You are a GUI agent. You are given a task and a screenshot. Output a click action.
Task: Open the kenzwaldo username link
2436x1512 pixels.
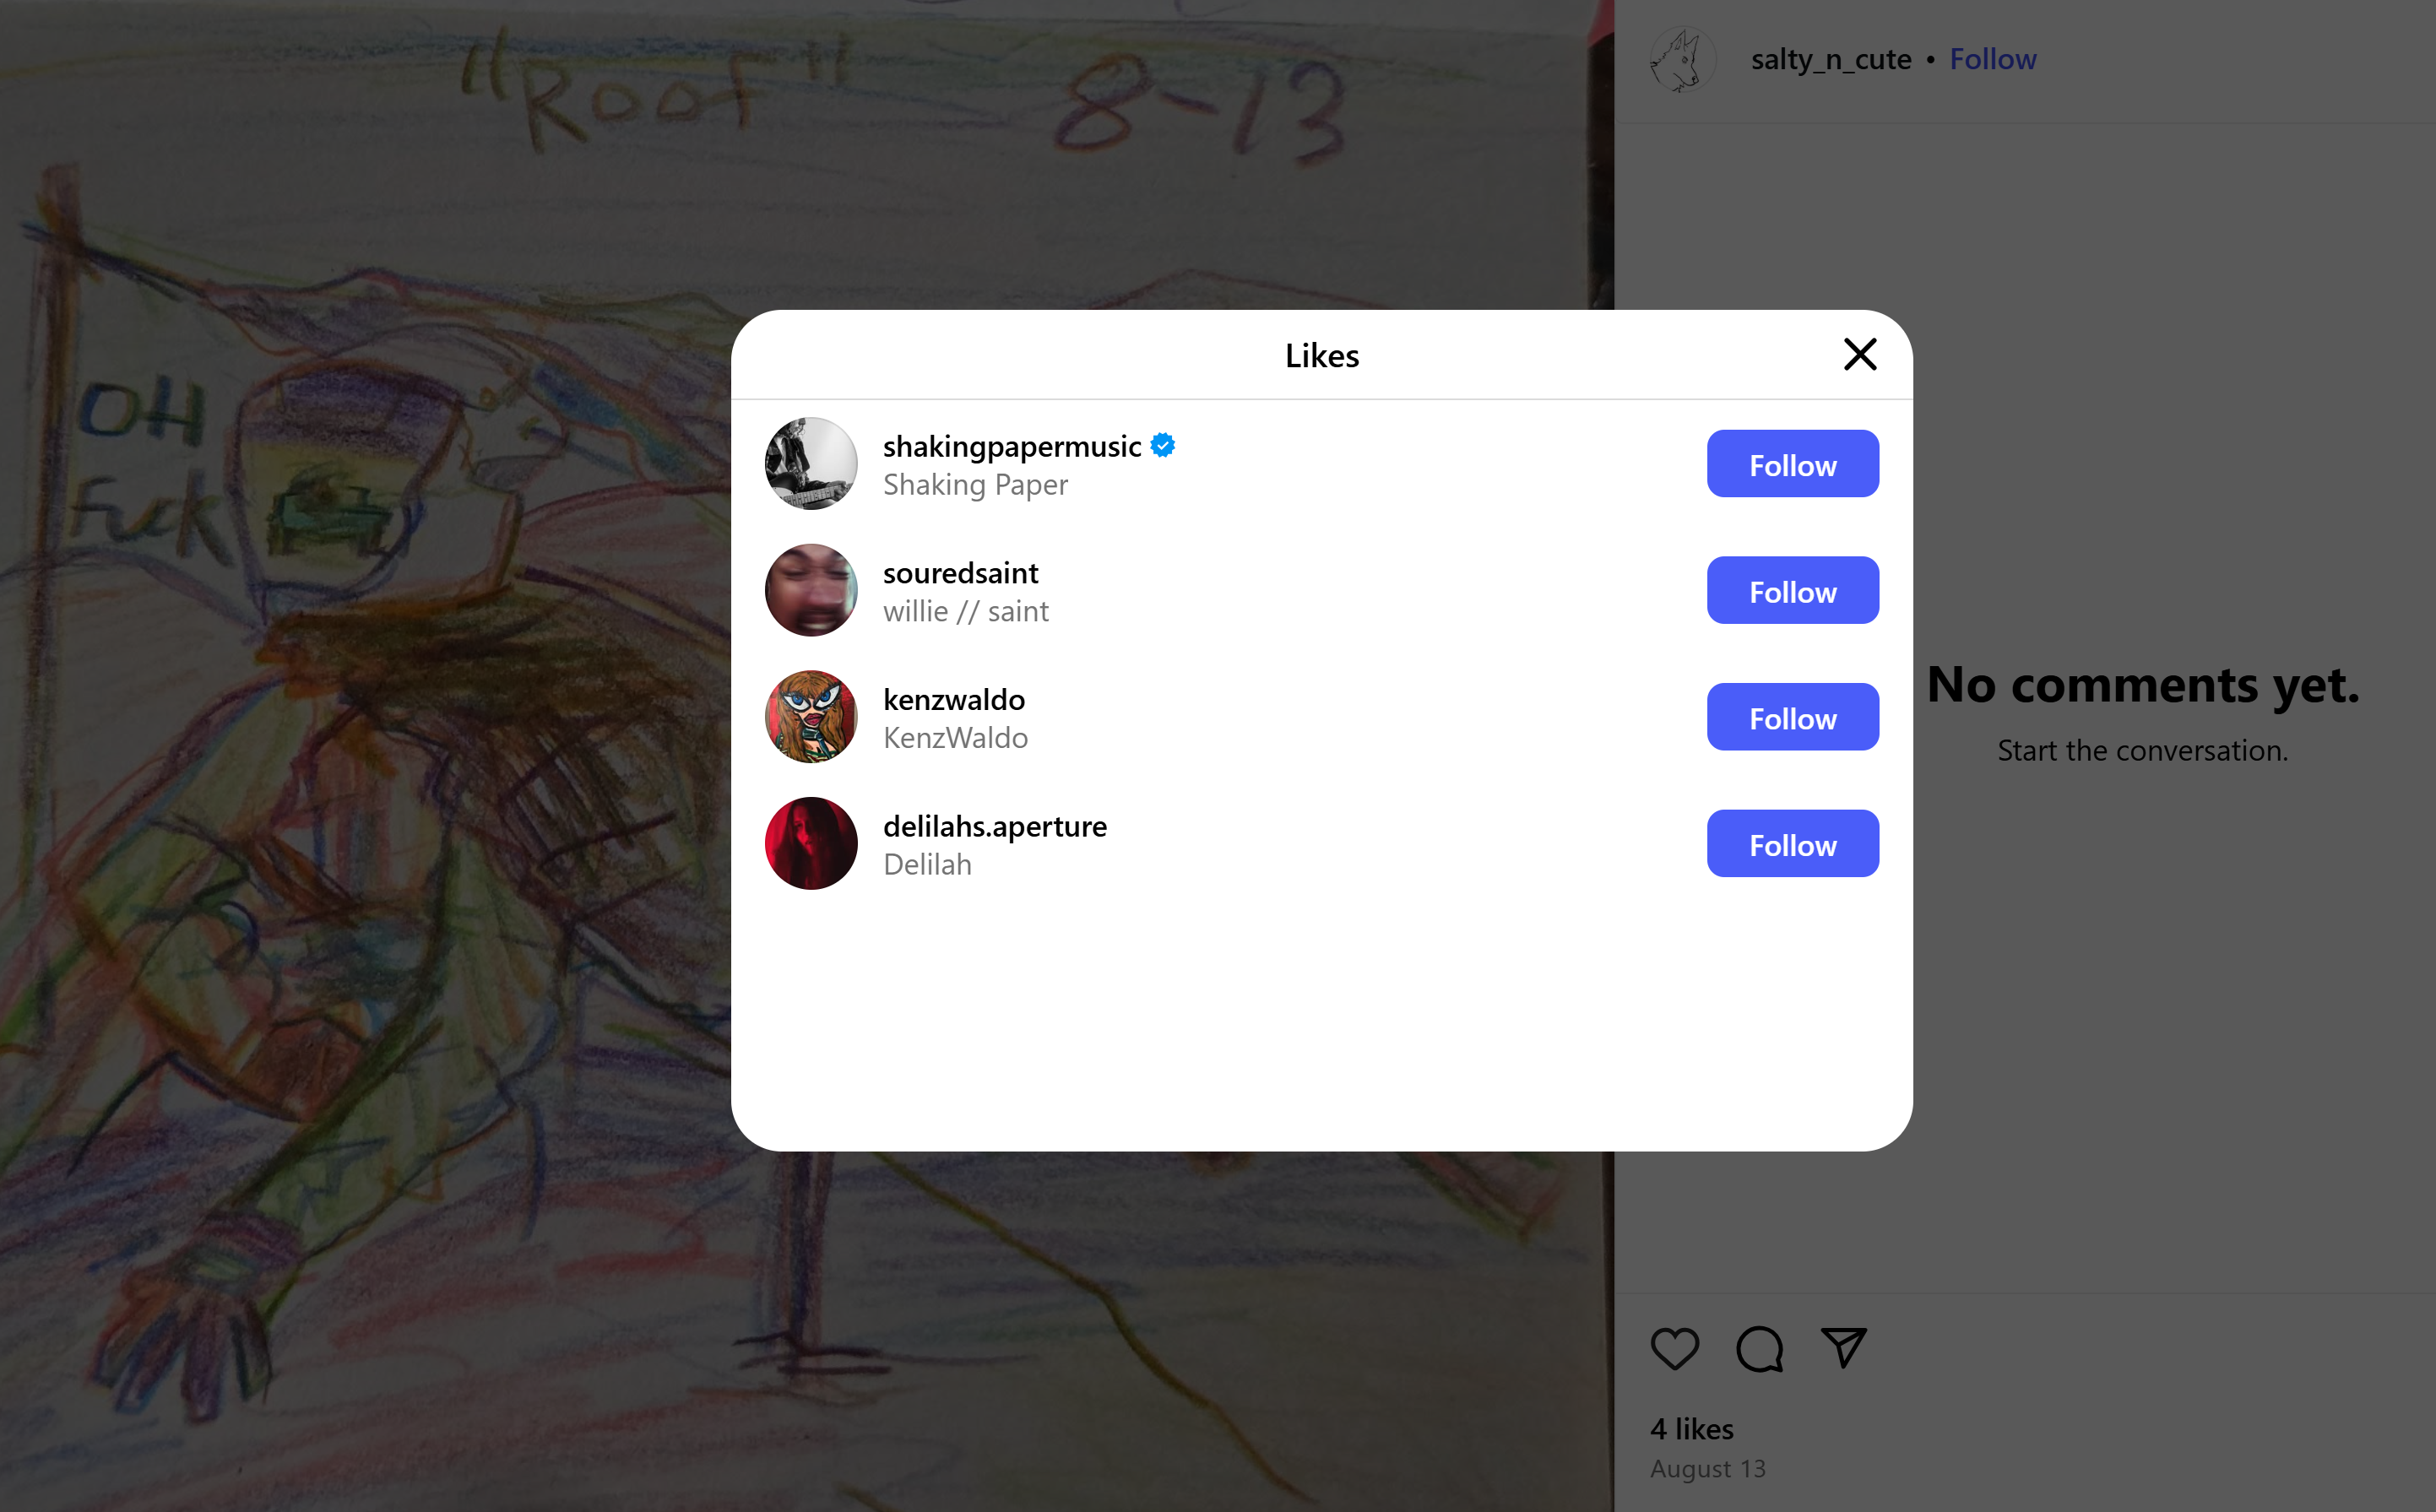point(954,699)
